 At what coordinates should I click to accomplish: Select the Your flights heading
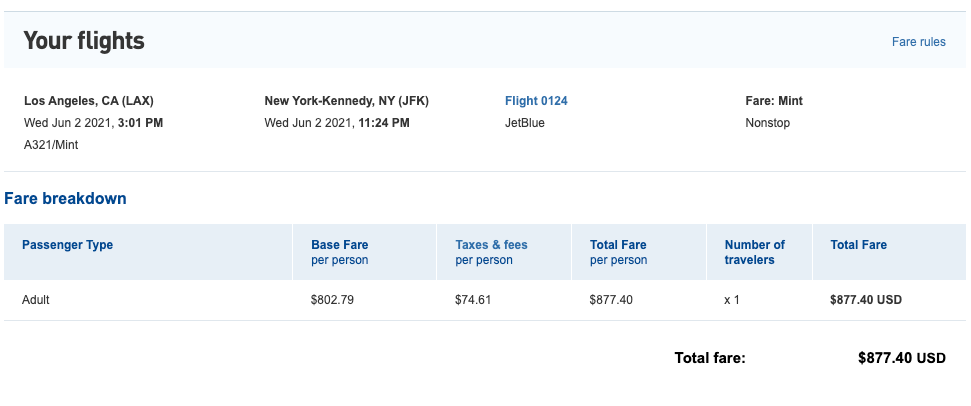click(x=84, y=41)
